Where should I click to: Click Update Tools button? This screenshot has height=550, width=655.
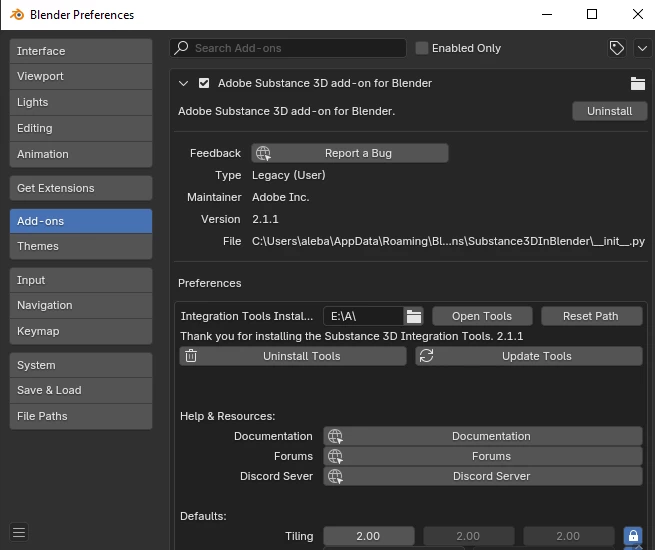coord(529,356)
